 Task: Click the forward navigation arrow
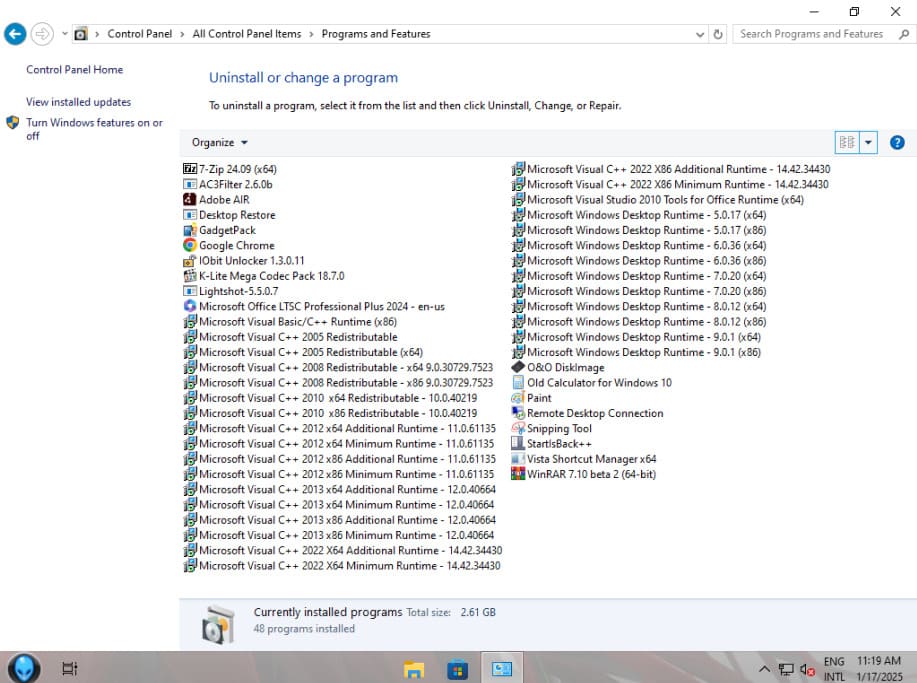point(42,34)
